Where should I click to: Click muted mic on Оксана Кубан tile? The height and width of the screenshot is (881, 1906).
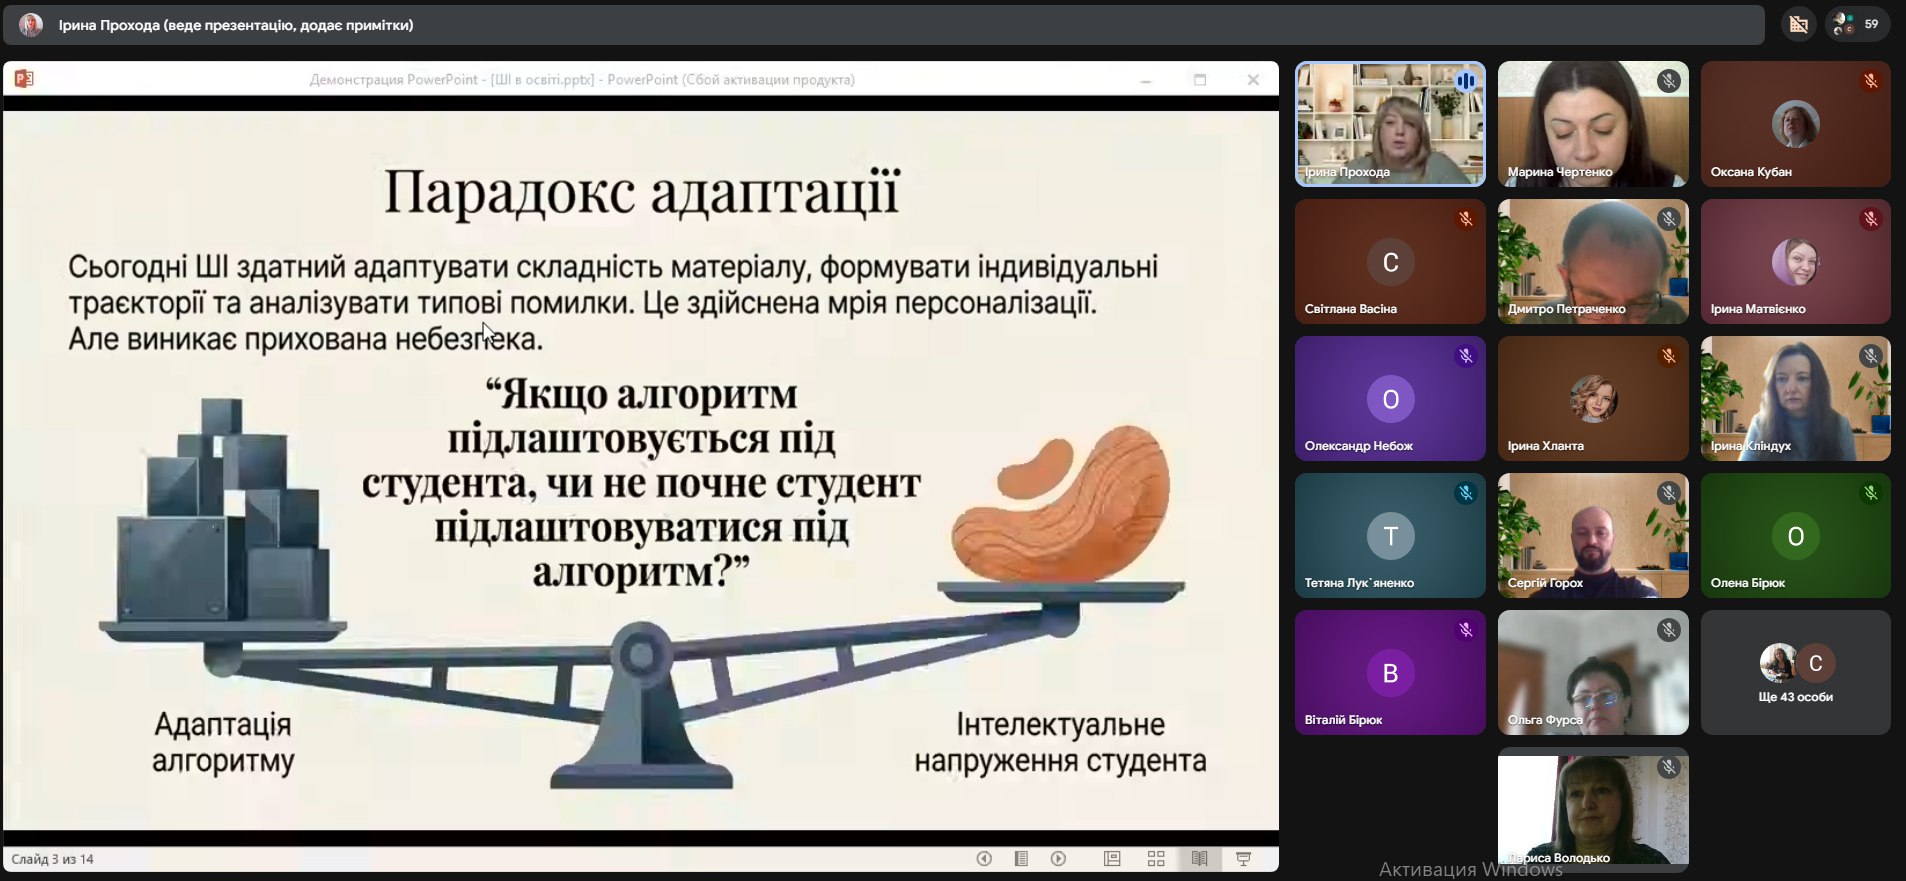pos(1870,81)
